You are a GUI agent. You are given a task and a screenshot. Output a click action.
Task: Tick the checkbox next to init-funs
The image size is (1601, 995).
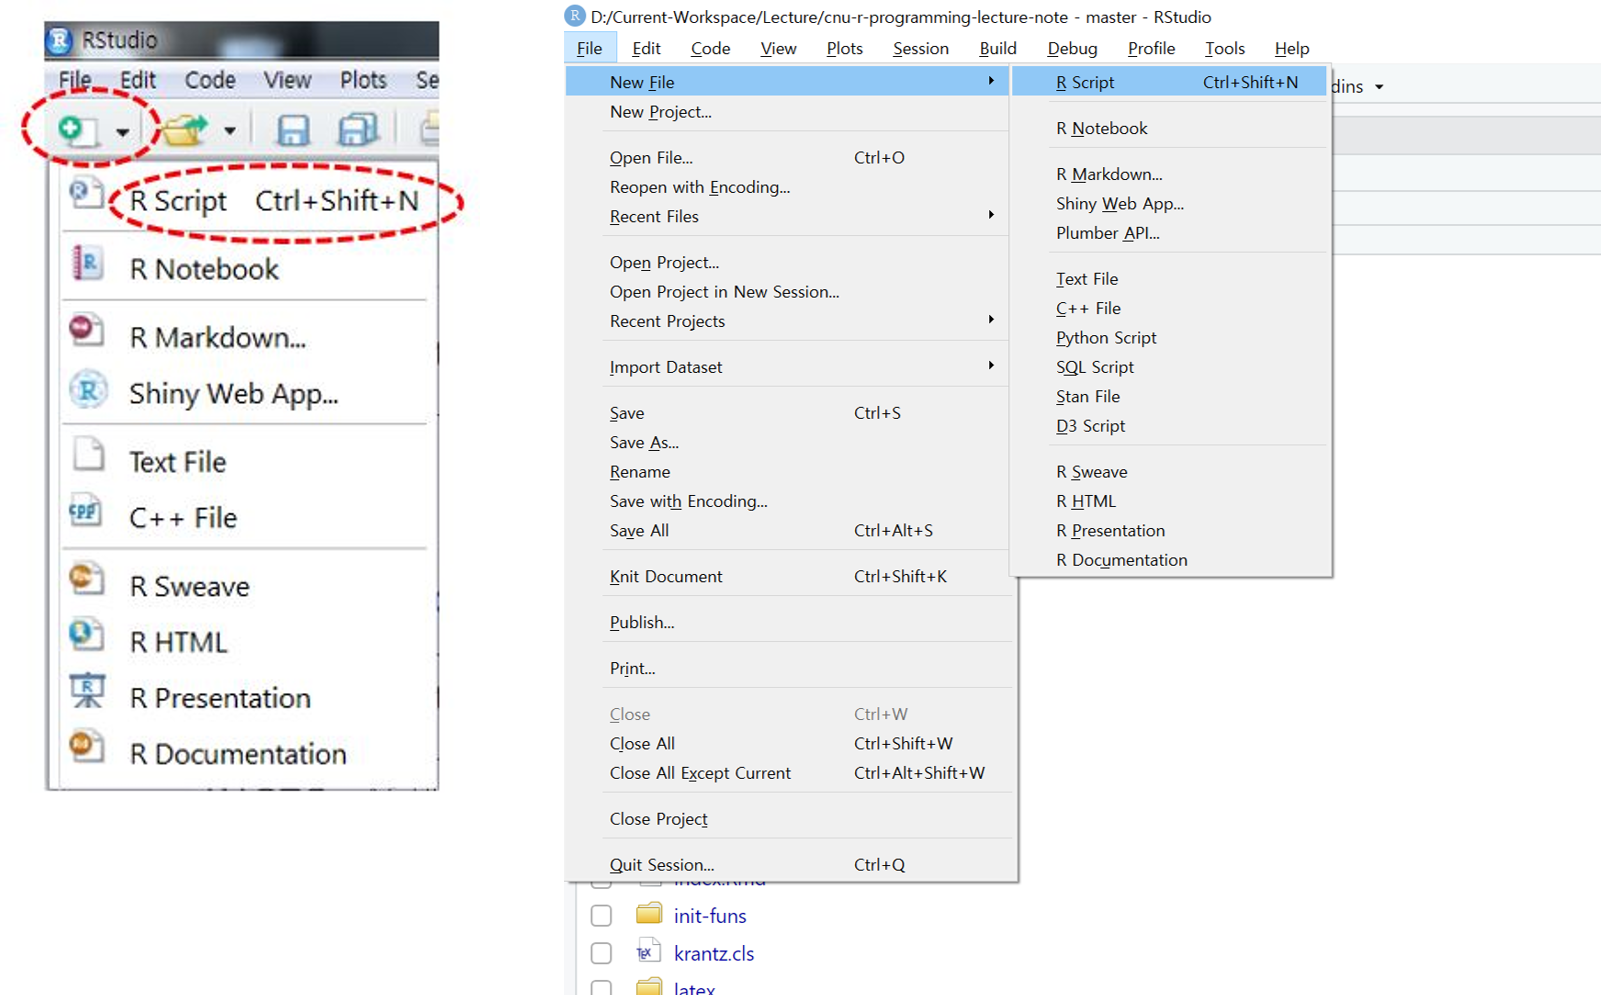[x=601, y=915]
